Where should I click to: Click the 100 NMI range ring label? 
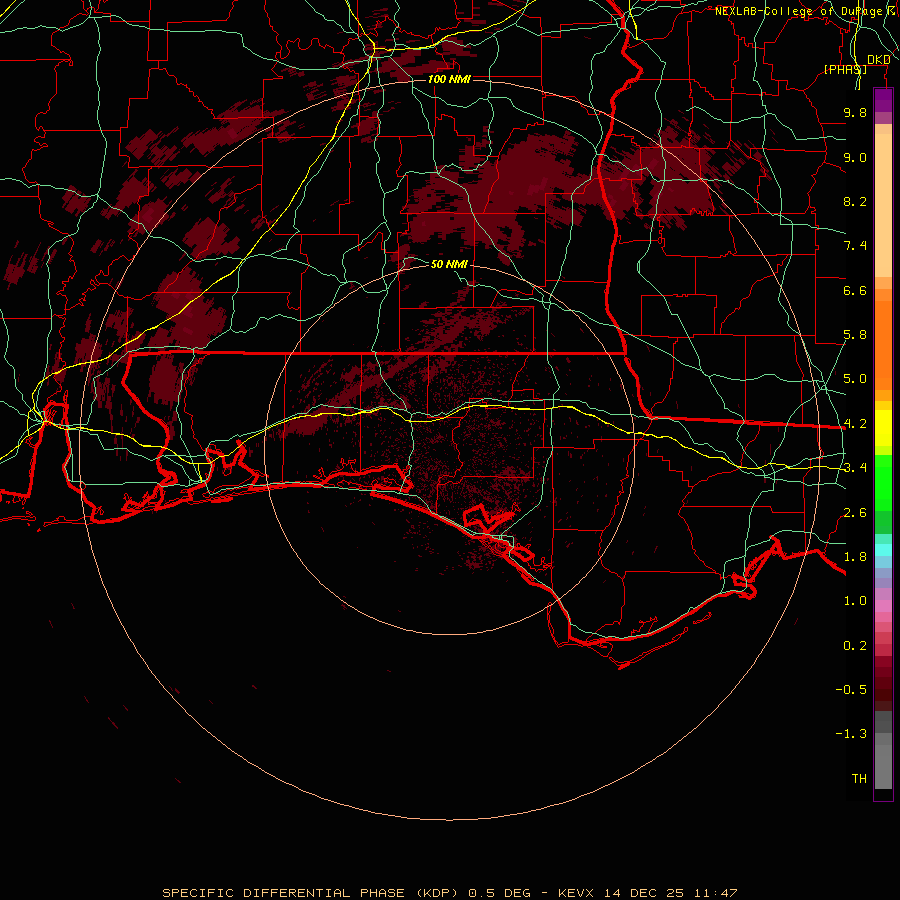(x=449, y=79)
